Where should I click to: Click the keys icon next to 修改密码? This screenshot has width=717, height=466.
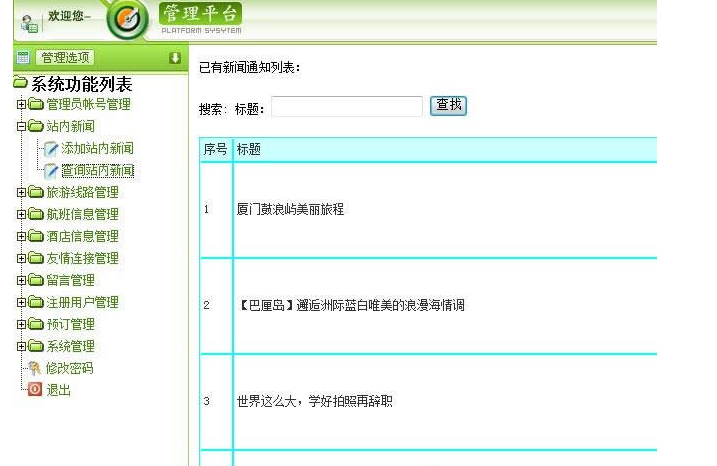tap(35, 368)
